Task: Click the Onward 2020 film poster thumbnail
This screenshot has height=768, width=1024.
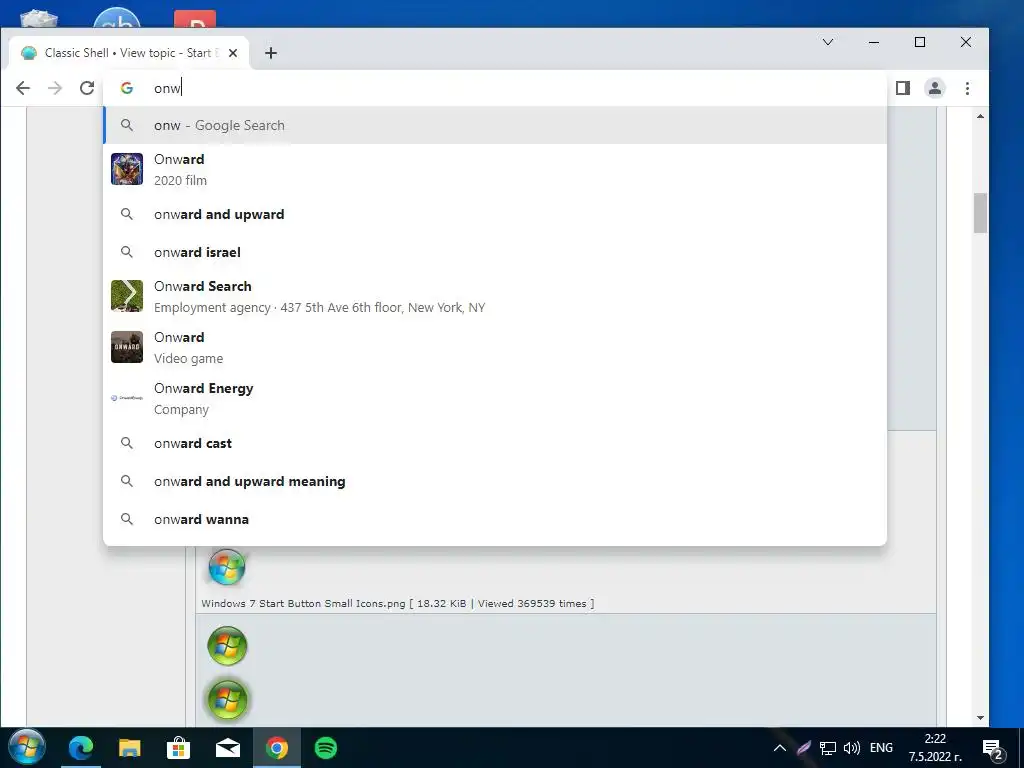Action: point(127,169)
